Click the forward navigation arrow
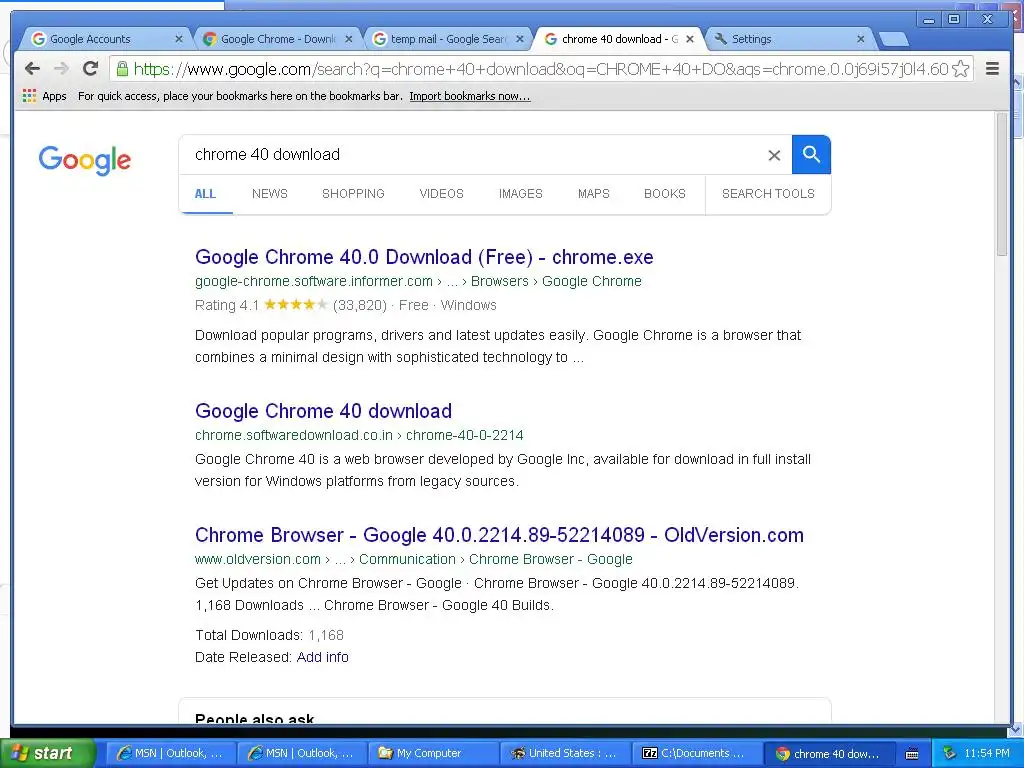The image size is (1024, 768). (x=61, y=69)
